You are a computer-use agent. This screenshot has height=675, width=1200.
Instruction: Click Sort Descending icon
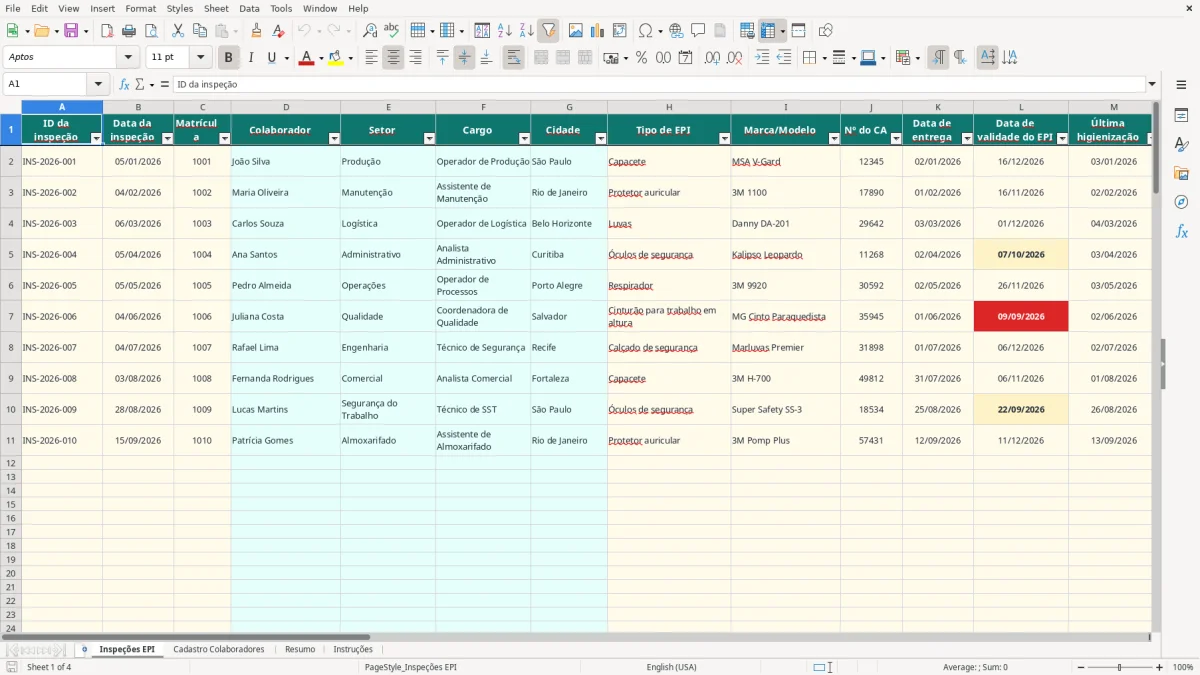click(527, 31)
